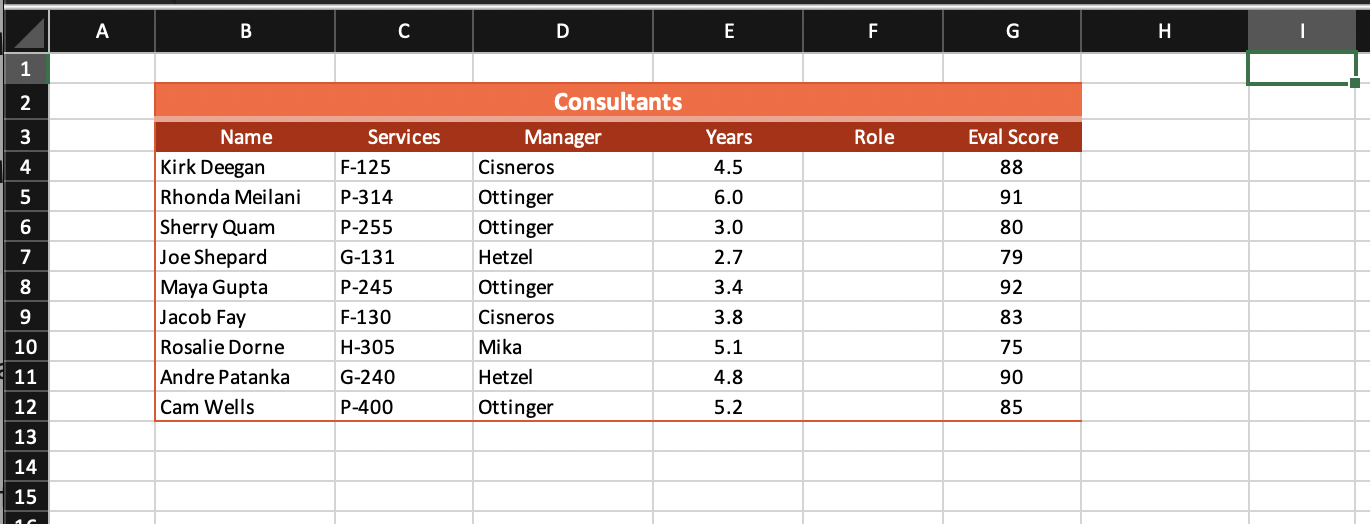Select column H header

(x=1164, y=31)
